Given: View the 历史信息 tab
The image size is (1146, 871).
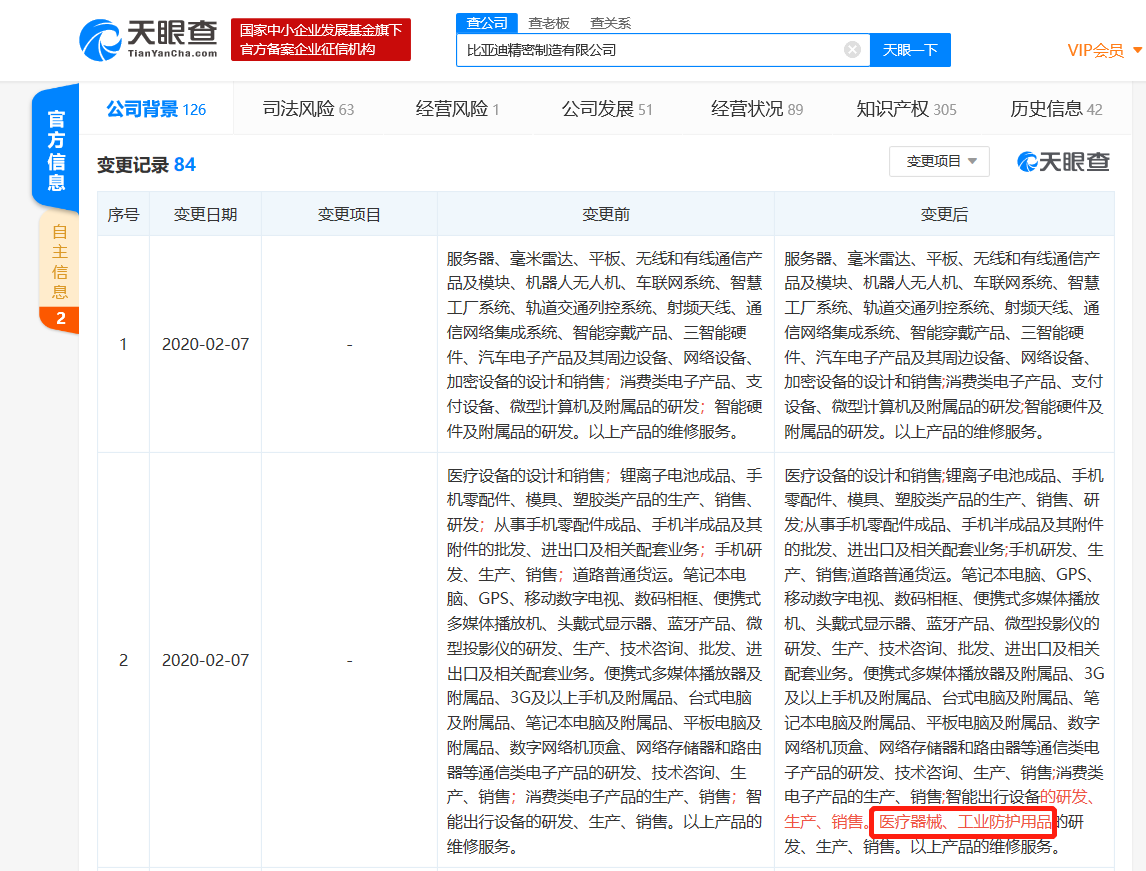Looking at the screenshot, I should point(1056,109).
